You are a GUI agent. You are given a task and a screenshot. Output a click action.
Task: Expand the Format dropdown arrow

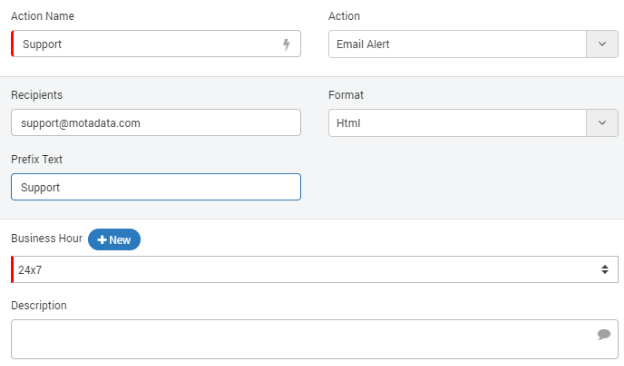602,123
